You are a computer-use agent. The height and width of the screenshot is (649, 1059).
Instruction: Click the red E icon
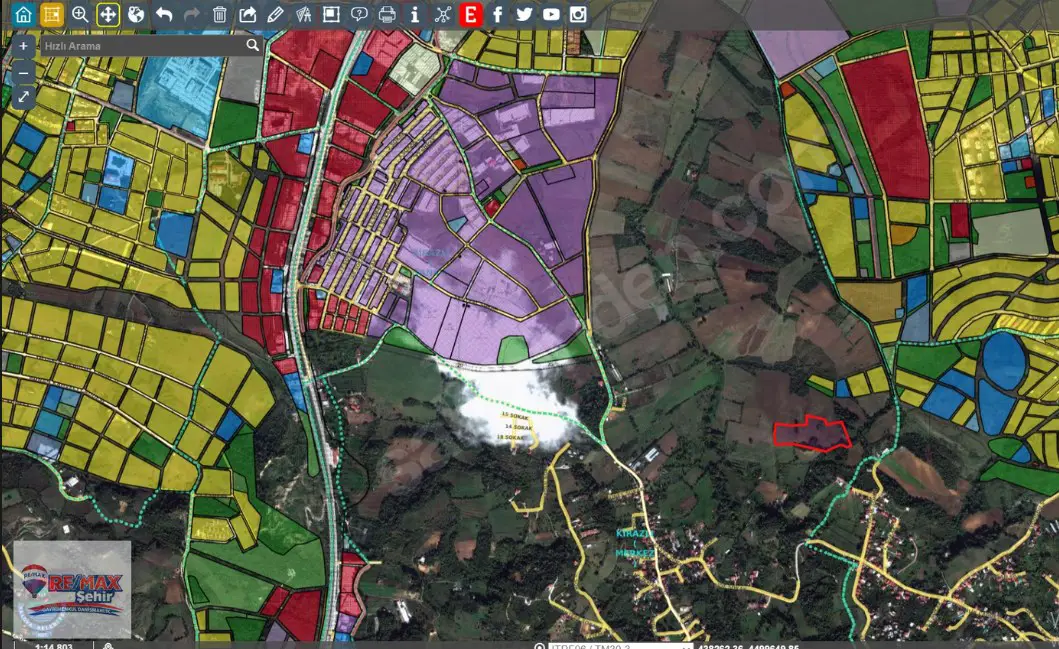[471, 14]
